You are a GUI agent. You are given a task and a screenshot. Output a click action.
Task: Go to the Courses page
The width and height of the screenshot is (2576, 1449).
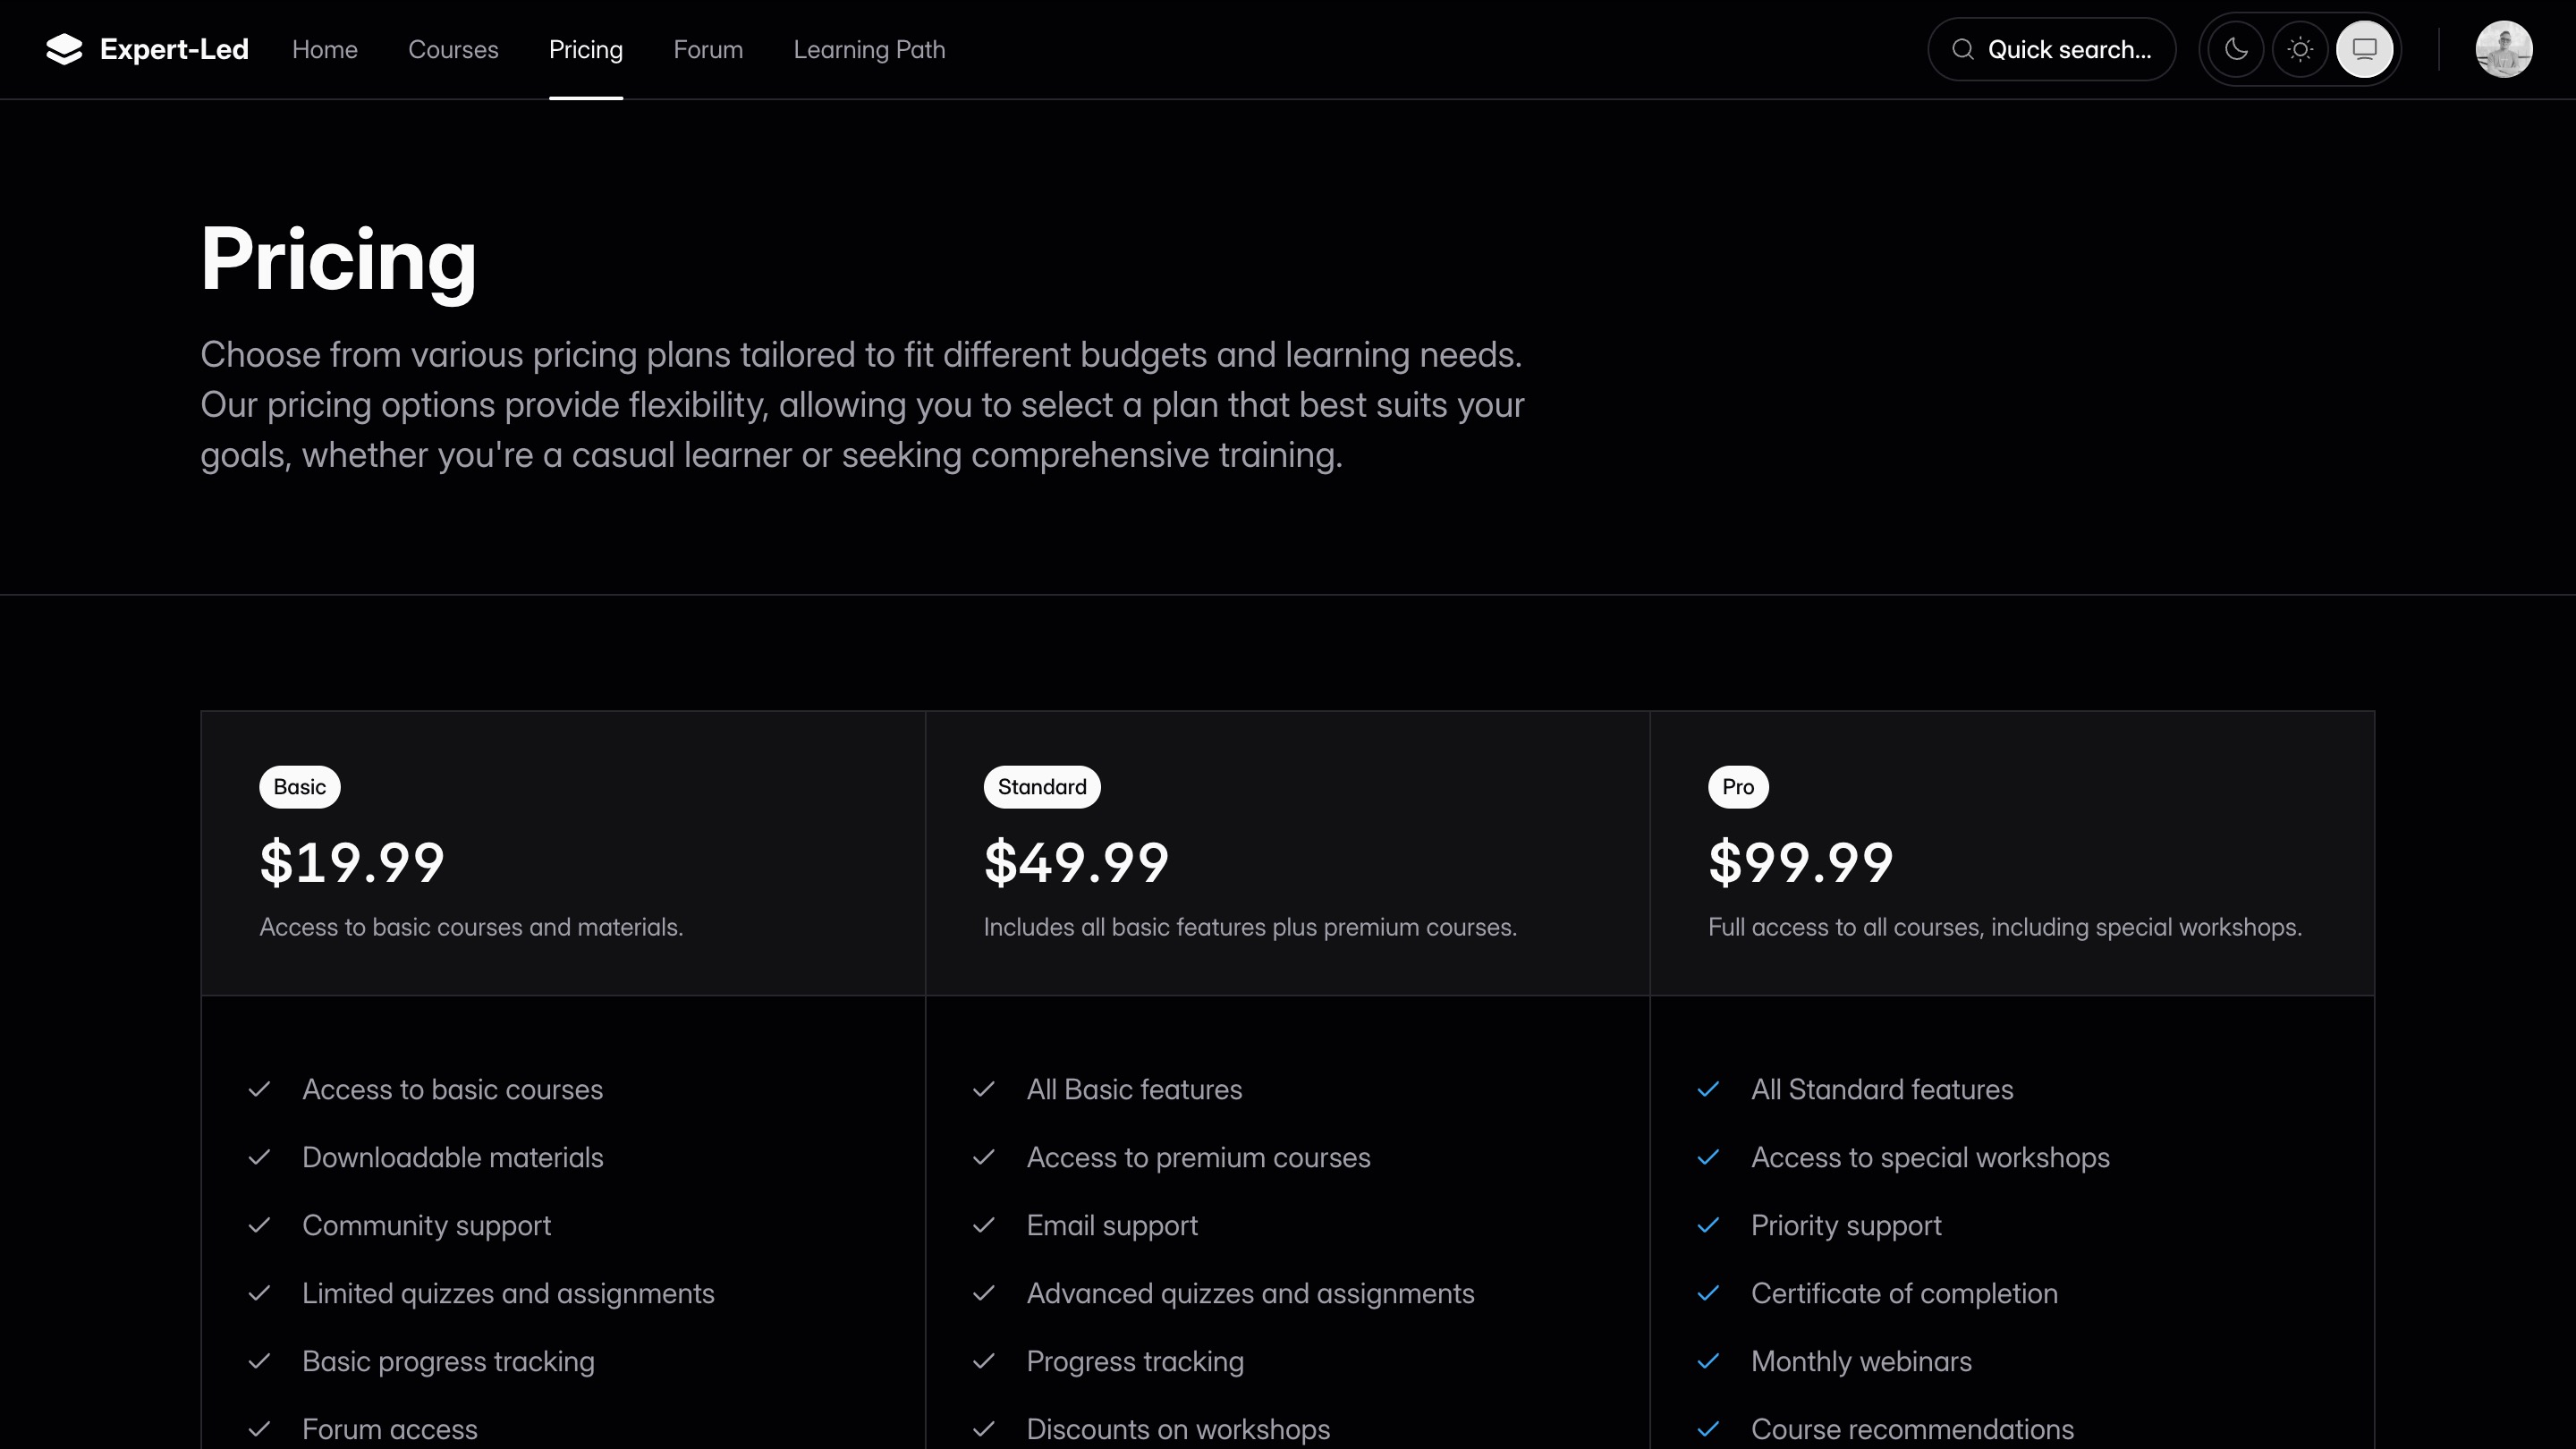tap(453, 49)
